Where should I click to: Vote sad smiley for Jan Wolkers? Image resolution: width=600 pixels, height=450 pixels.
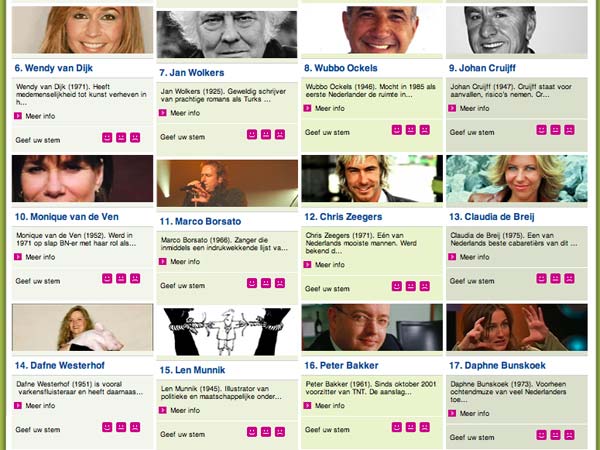pyautogui.click(x=280, y=134)
